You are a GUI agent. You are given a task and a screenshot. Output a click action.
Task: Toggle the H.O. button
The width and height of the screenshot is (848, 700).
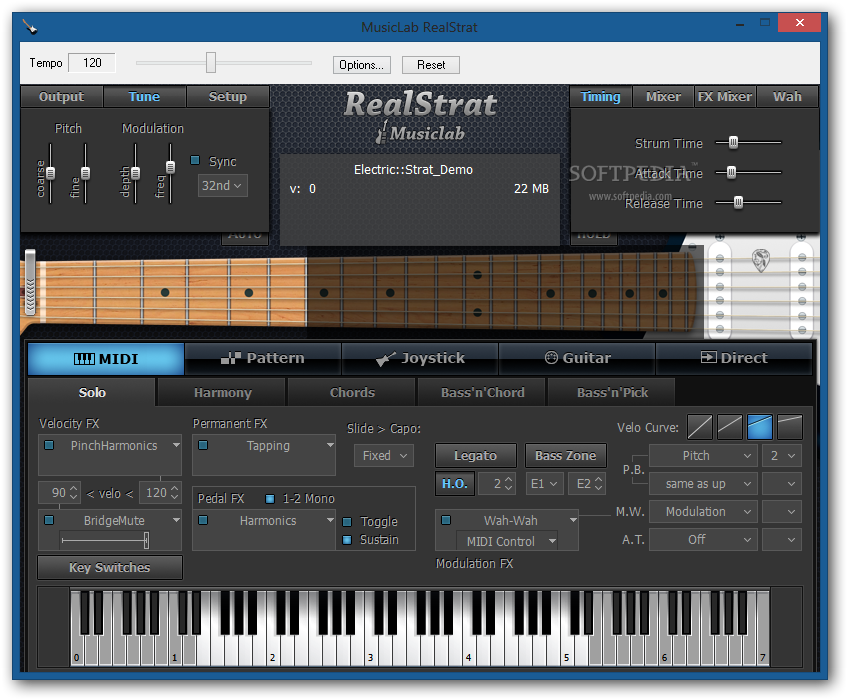pyautogui.click(x=455, y=484)
